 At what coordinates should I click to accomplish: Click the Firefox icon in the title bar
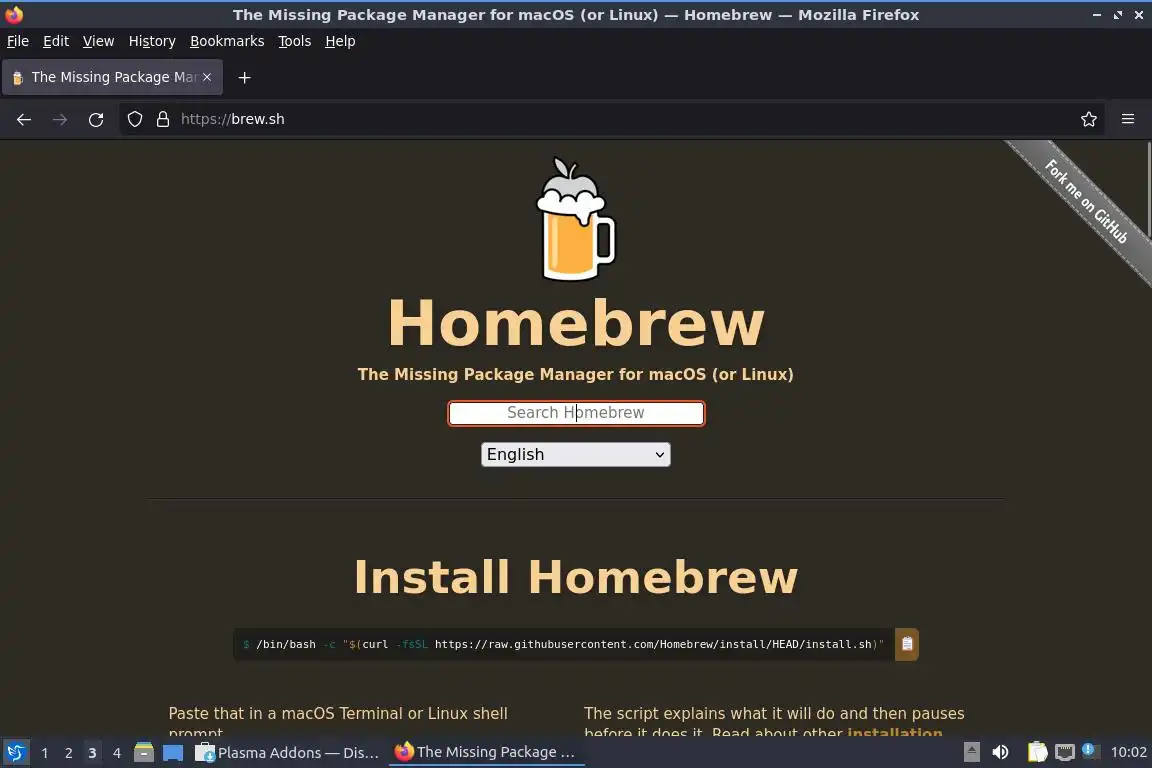14,14
